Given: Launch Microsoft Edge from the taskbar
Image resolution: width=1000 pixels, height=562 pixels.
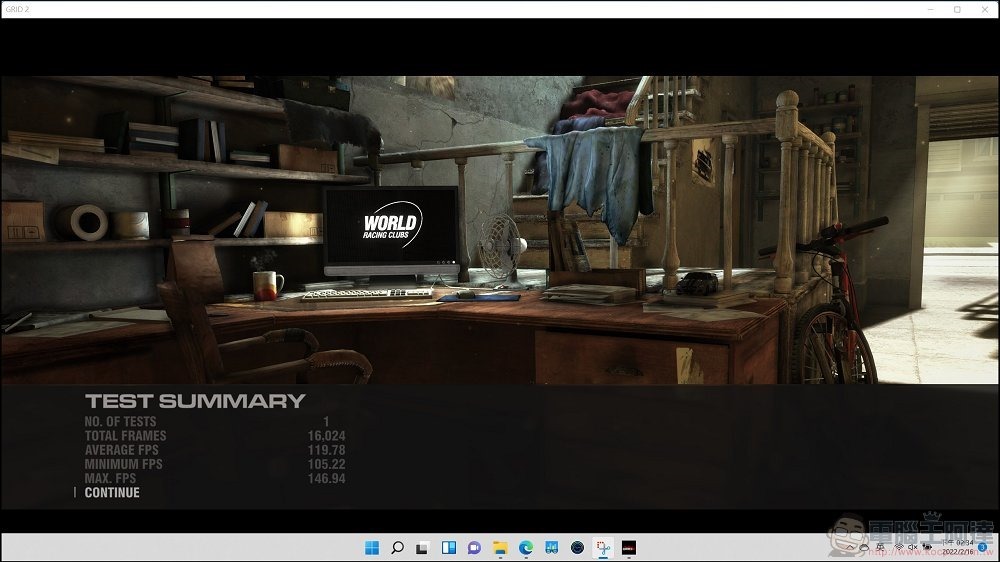Looking at the screenshot, I should click(x=526, y=547).
